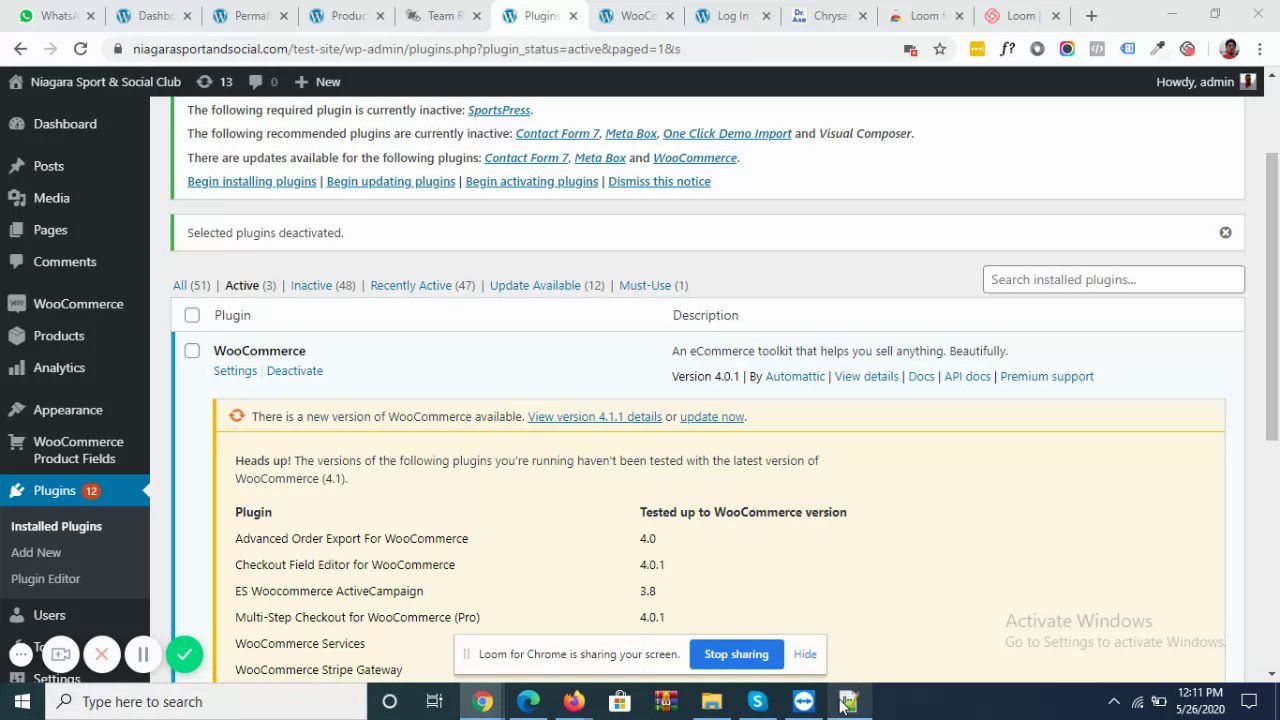
Task: Open Windows notification center
Action: pyautogui.click(x=1249, y=701)
